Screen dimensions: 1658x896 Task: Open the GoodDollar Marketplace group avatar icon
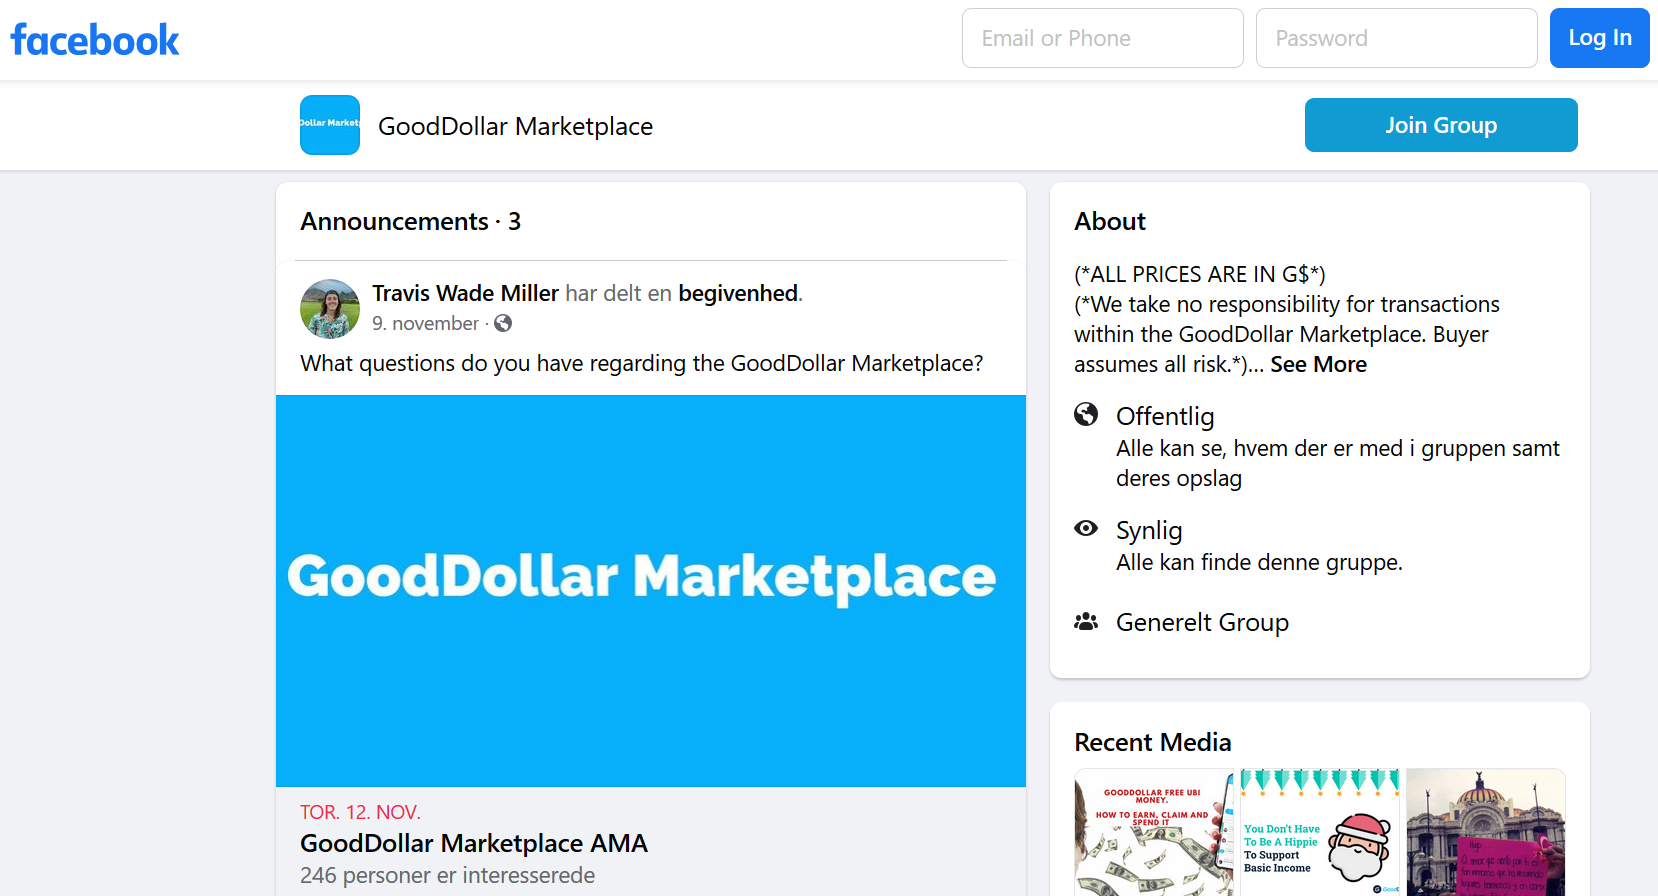coord(330,125)
